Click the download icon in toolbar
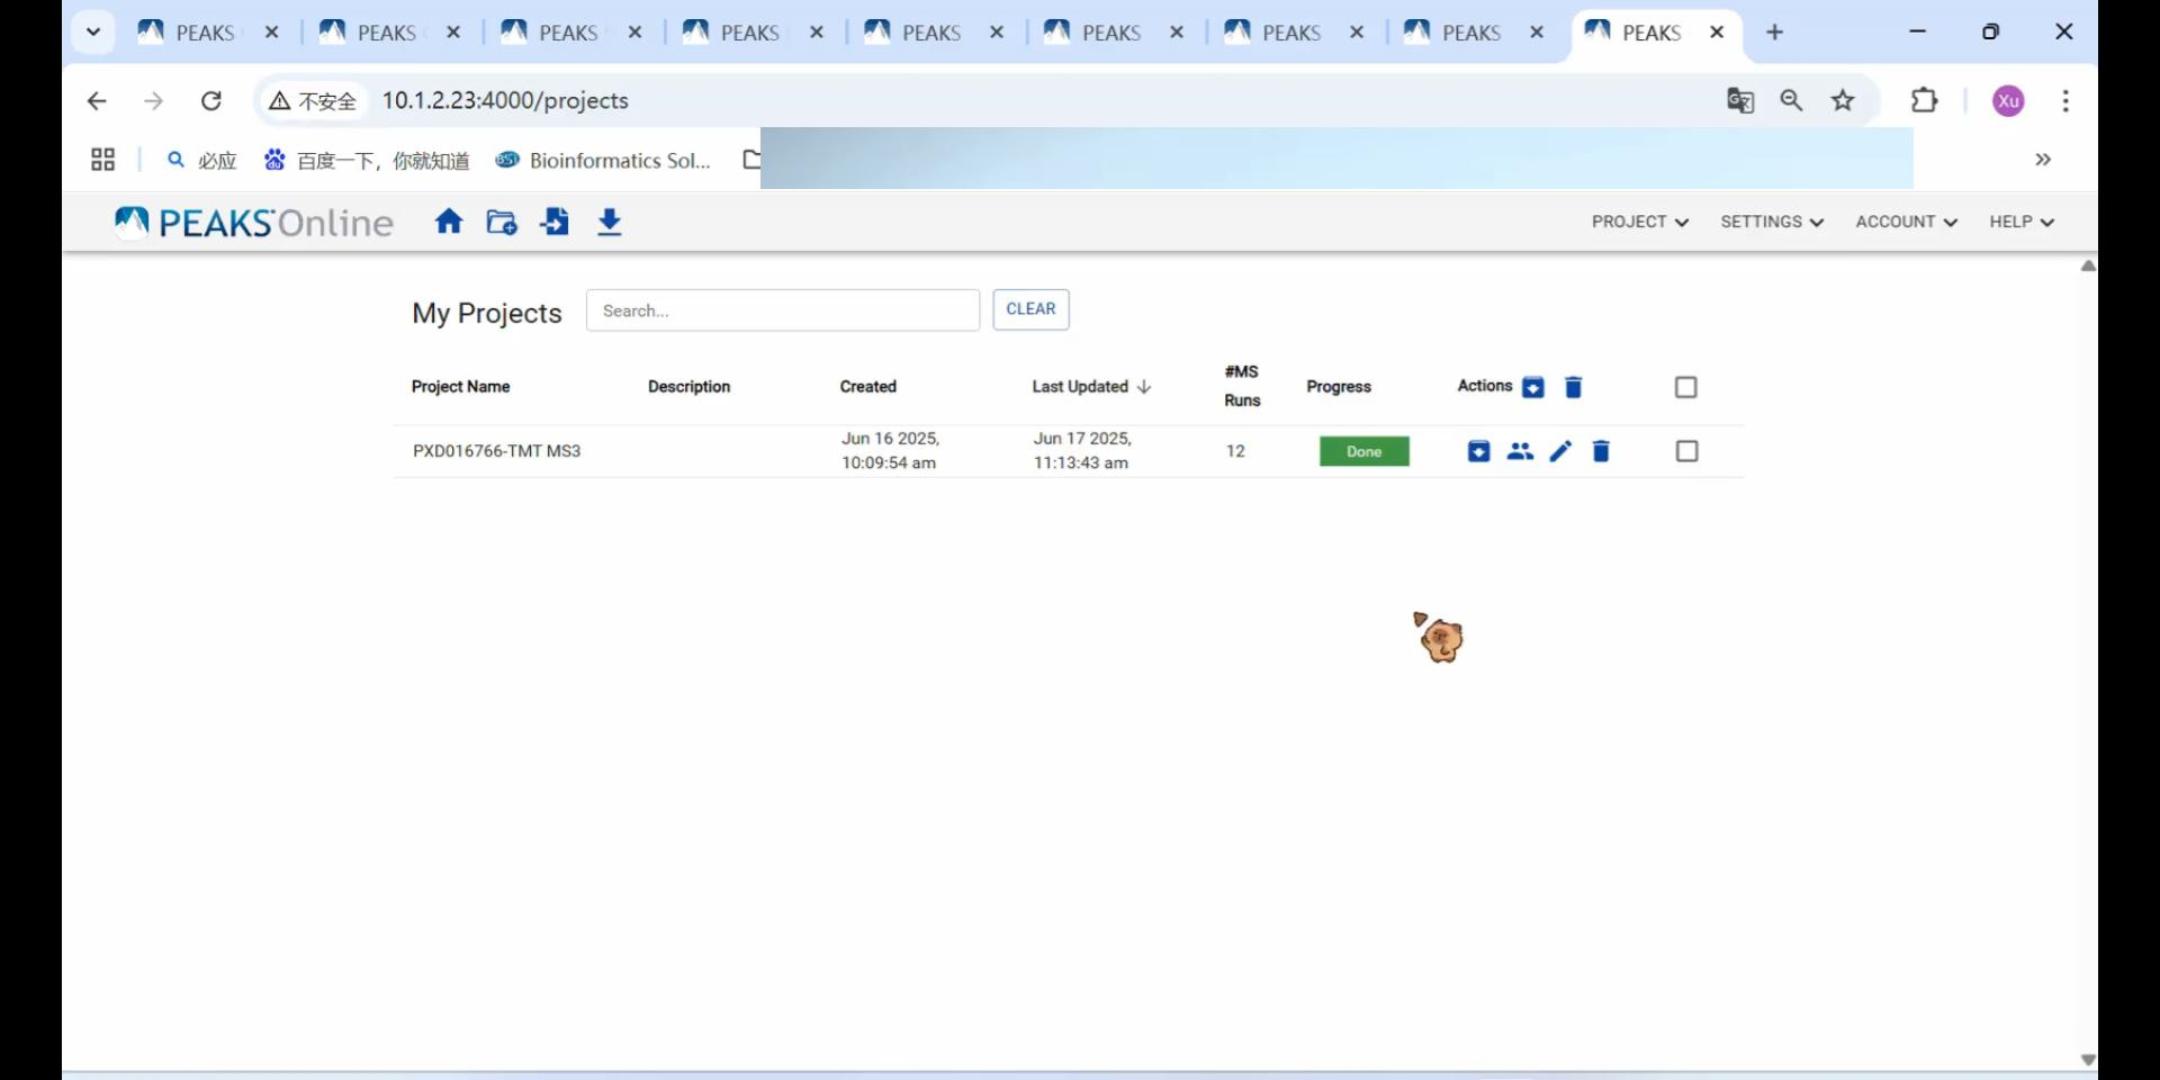The image size is (2160, 1080). click(609, 222)
